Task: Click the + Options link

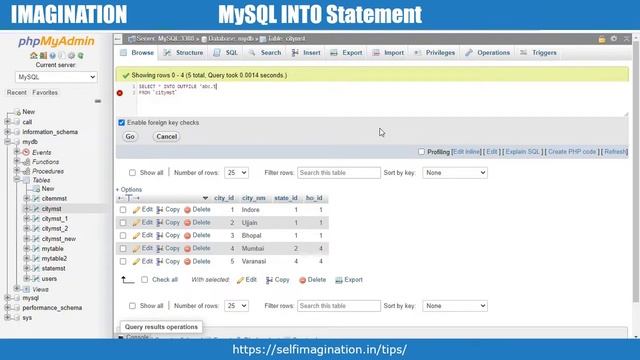Action: [x=129, y=190]
